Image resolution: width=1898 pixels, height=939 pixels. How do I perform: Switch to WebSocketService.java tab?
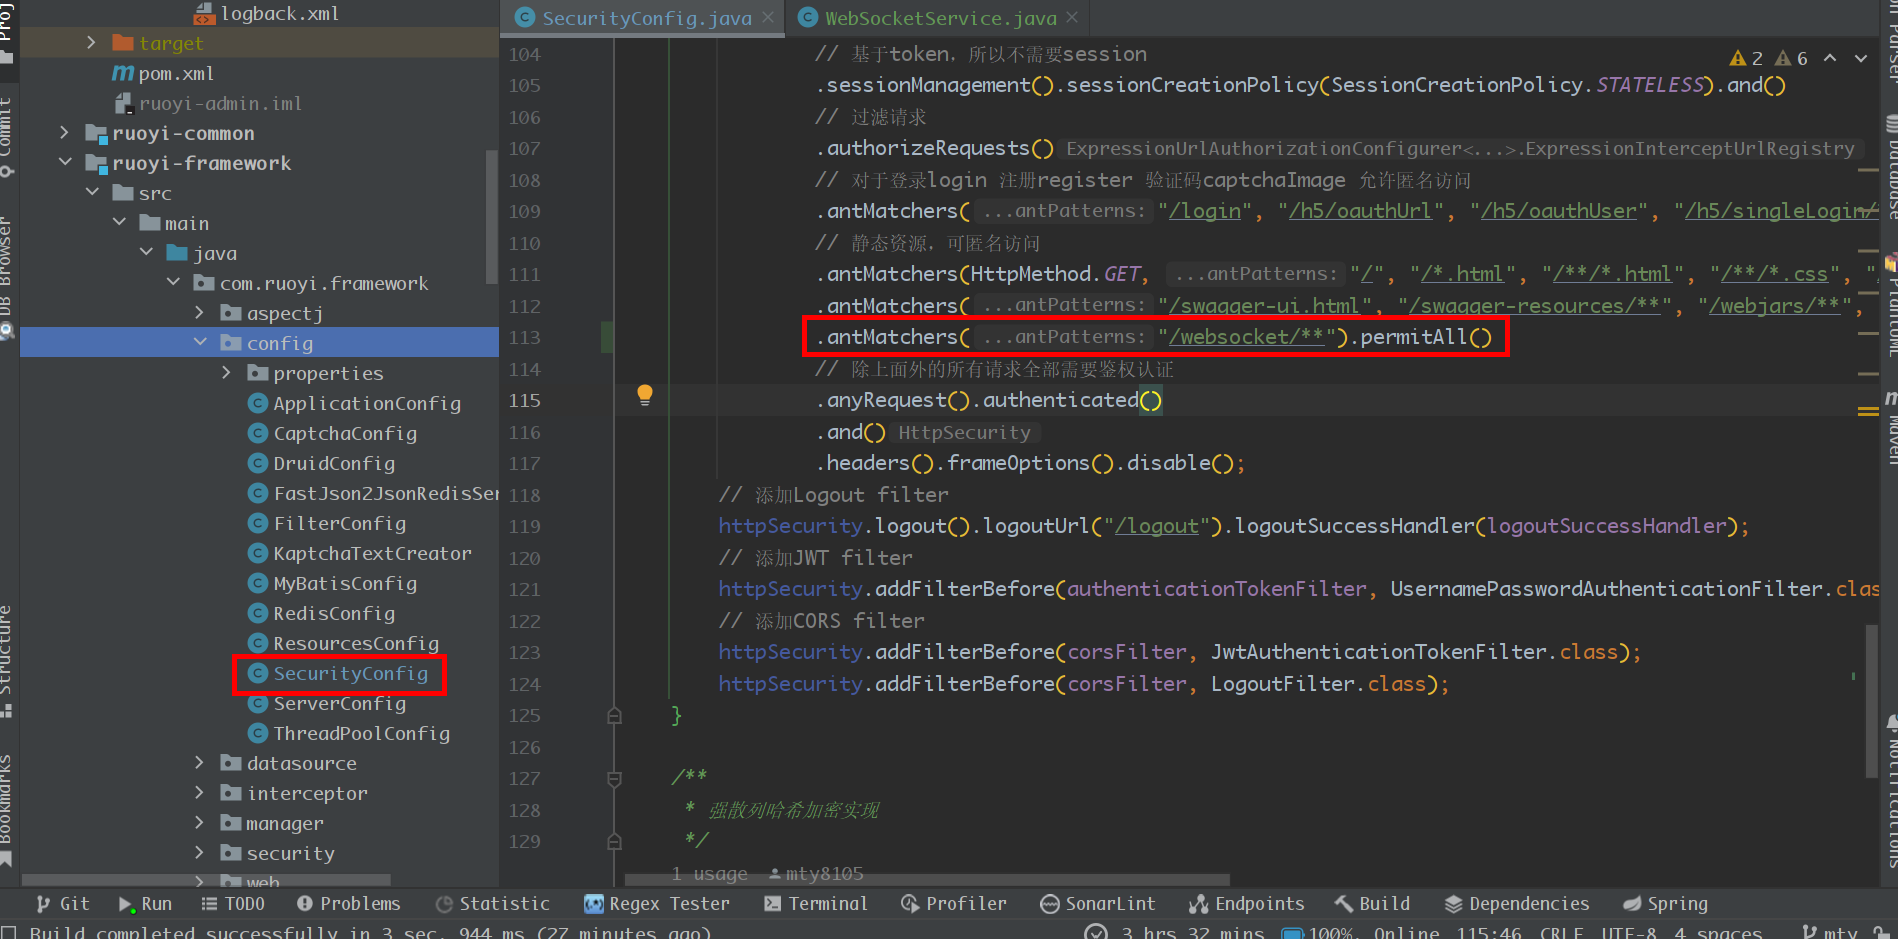click(939, 18)
